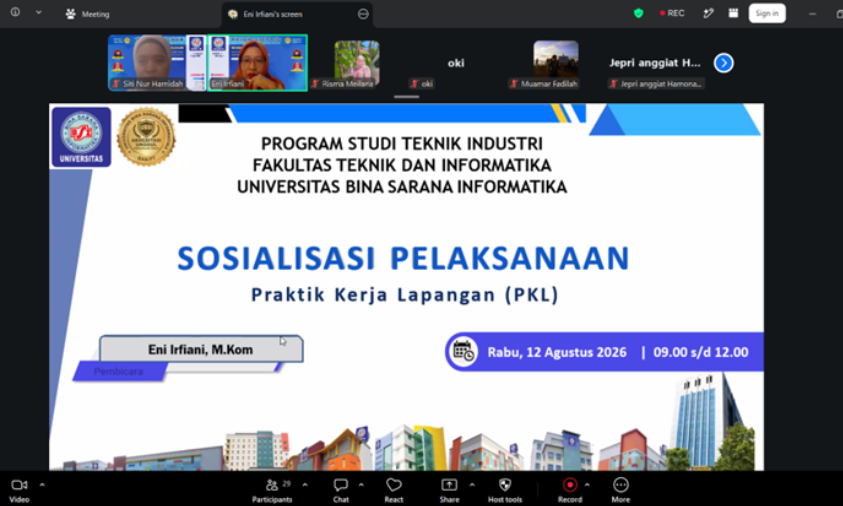This screenshot has width=843, height=506.
Task: Select Risma Meilana's participant thumbnail
Action: (x=356, y=62)
